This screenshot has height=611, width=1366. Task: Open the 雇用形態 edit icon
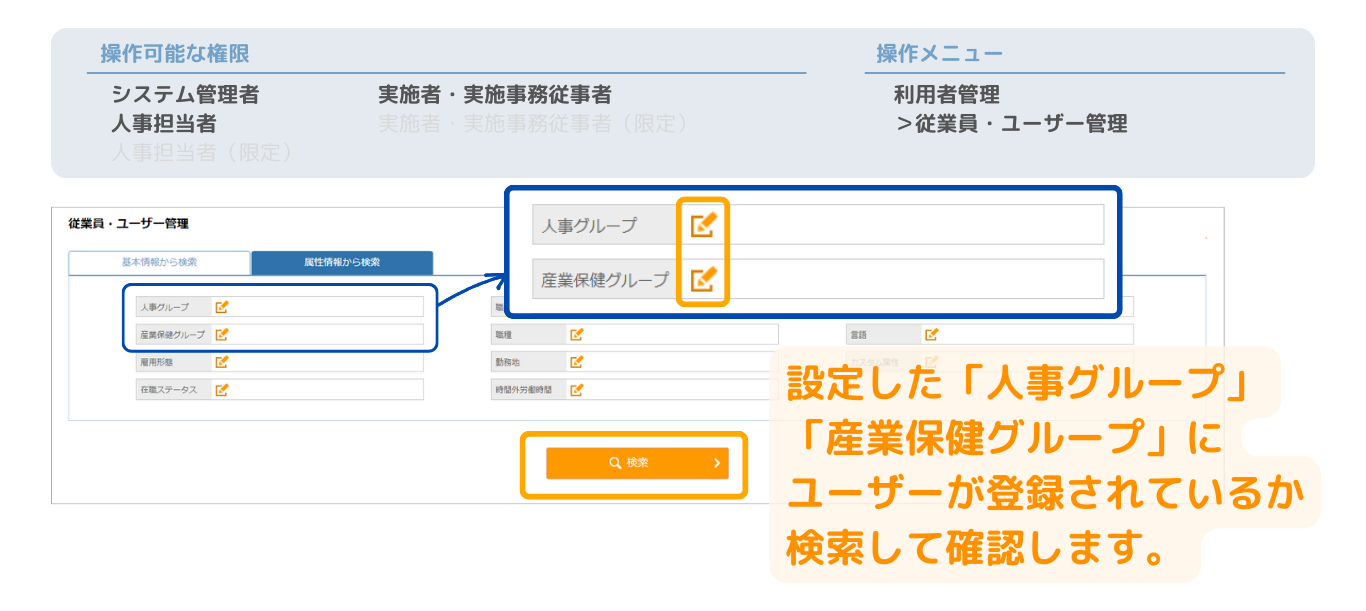point(222,362)
